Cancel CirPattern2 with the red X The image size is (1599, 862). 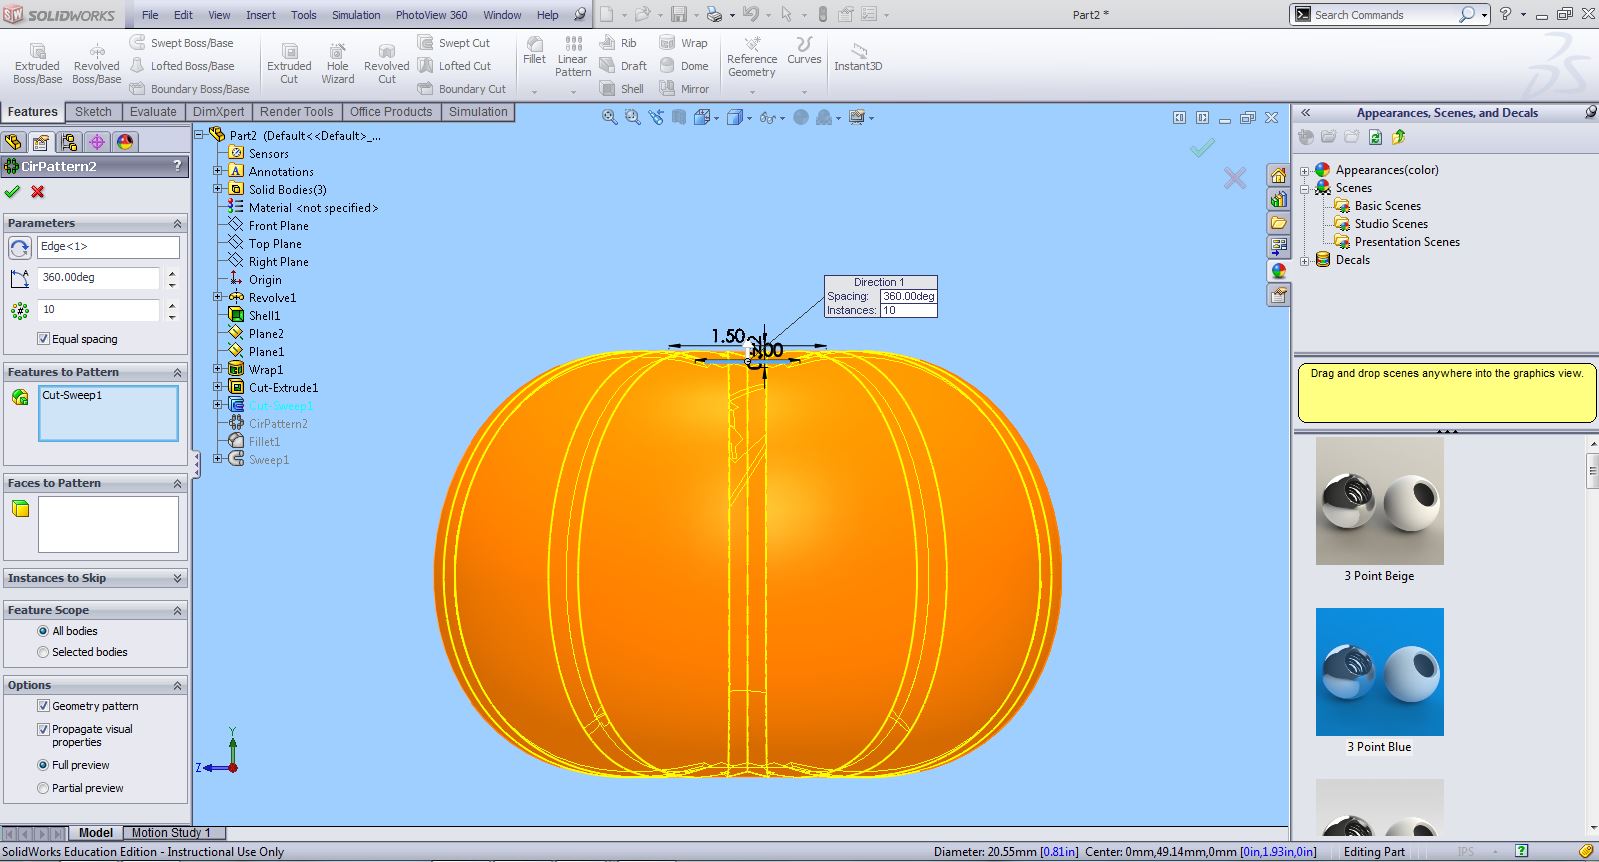click(38, 192)
